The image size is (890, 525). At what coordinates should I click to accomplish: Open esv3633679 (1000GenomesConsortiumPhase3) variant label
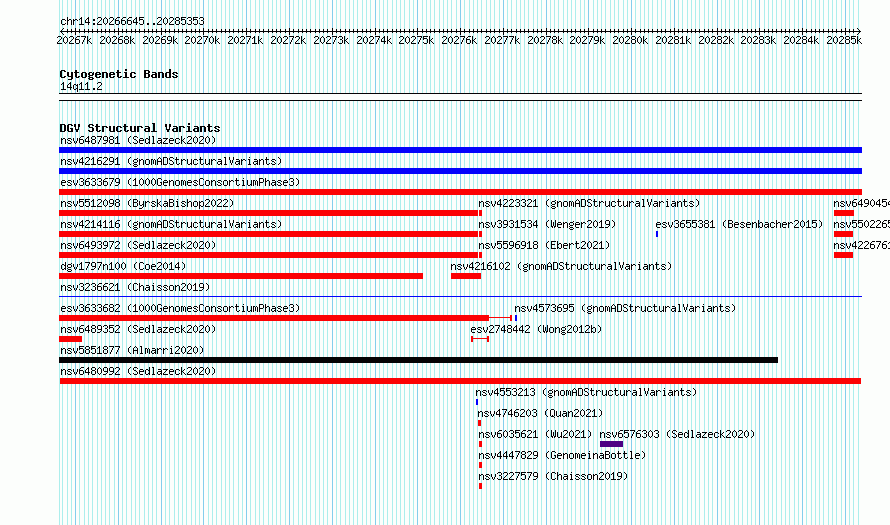coord(180,182)
